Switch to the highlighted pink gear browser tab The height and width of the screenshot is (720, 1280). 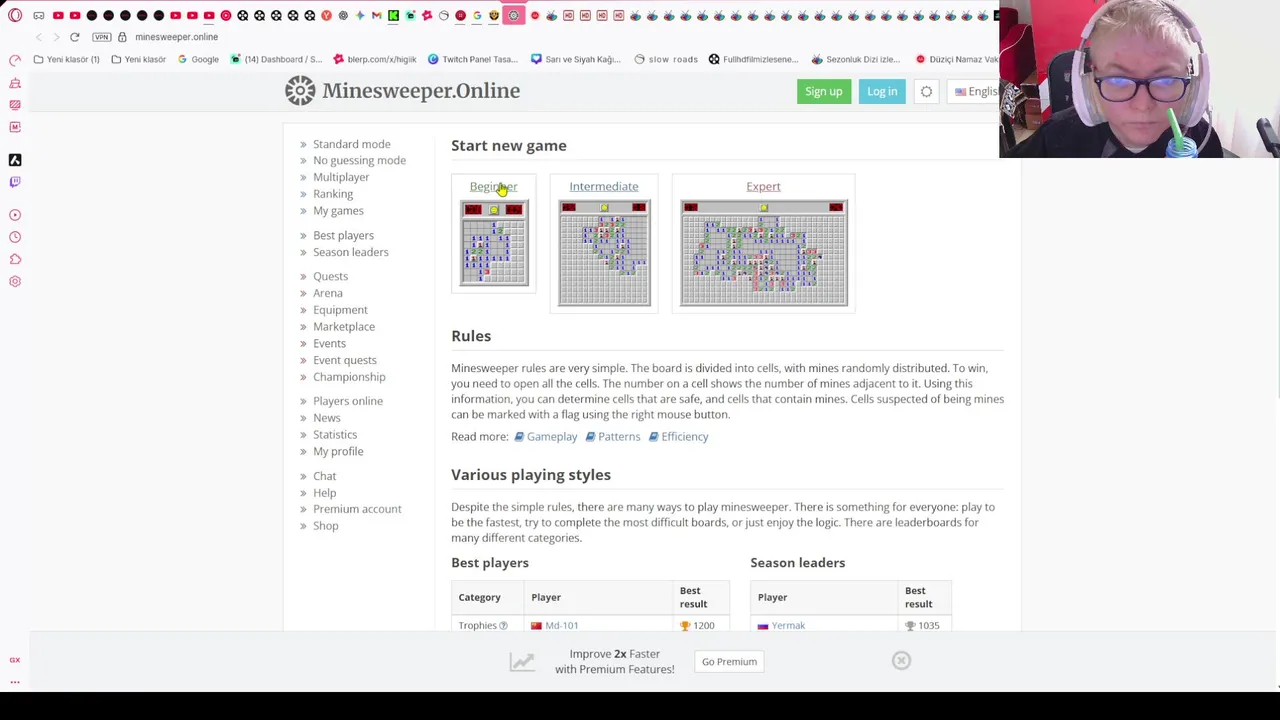513,15
